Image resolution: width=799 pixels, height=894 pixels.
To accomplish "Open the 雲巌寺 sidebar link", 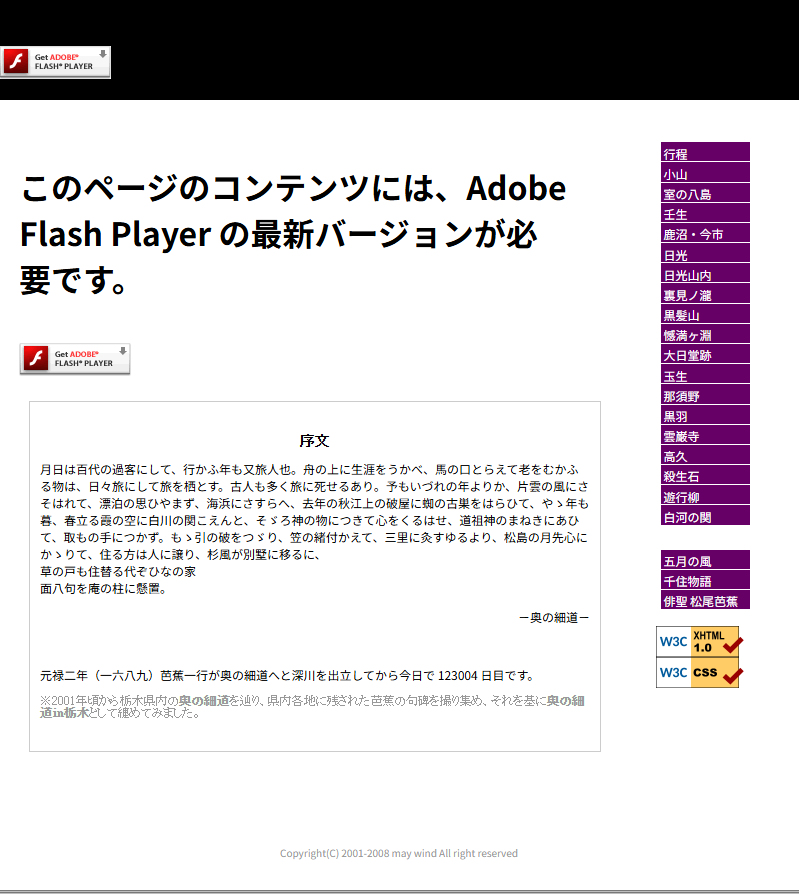I will coord(704,436).
